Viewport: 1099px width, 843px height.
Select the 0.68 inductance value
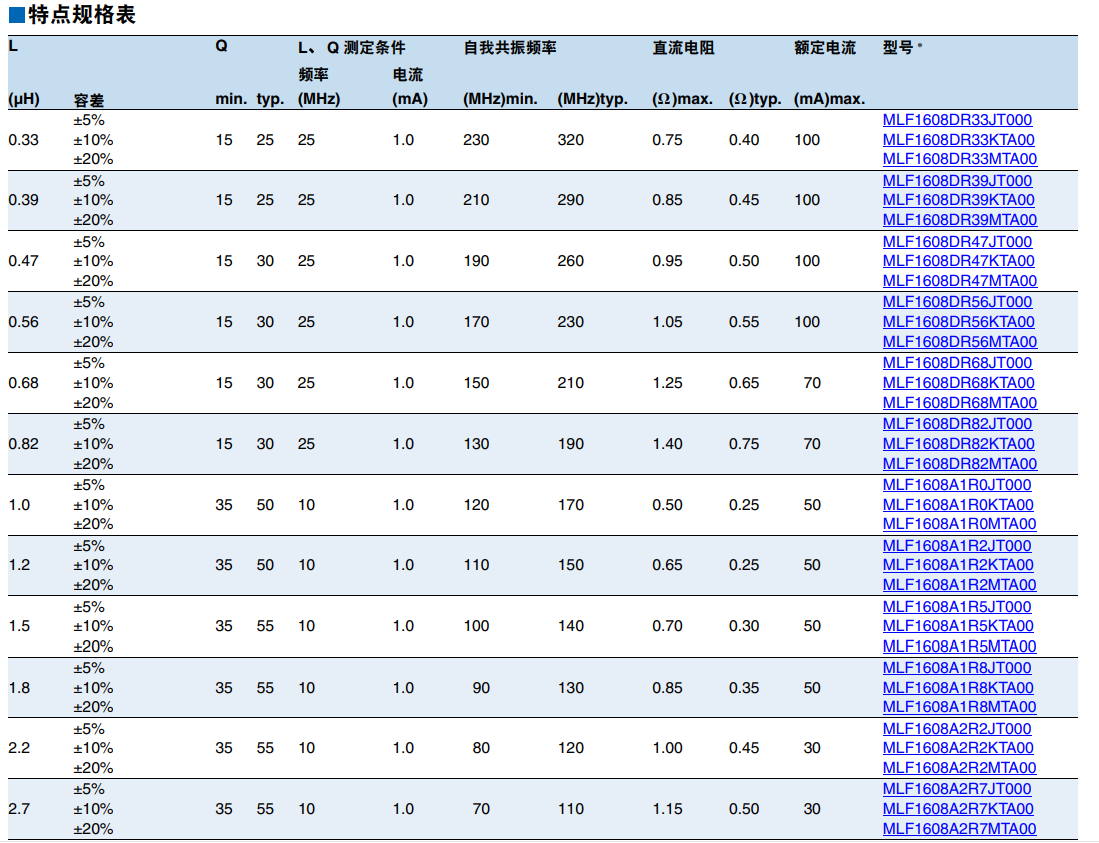click(23, 383)
